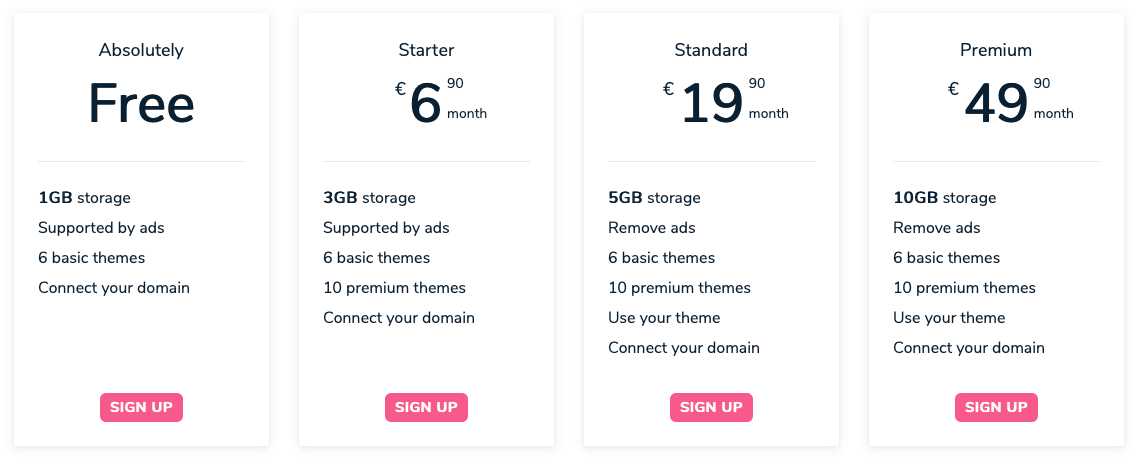Click the "1GB storage" feature line
Screen dimensions: 1133x460
tap(85, 198)
